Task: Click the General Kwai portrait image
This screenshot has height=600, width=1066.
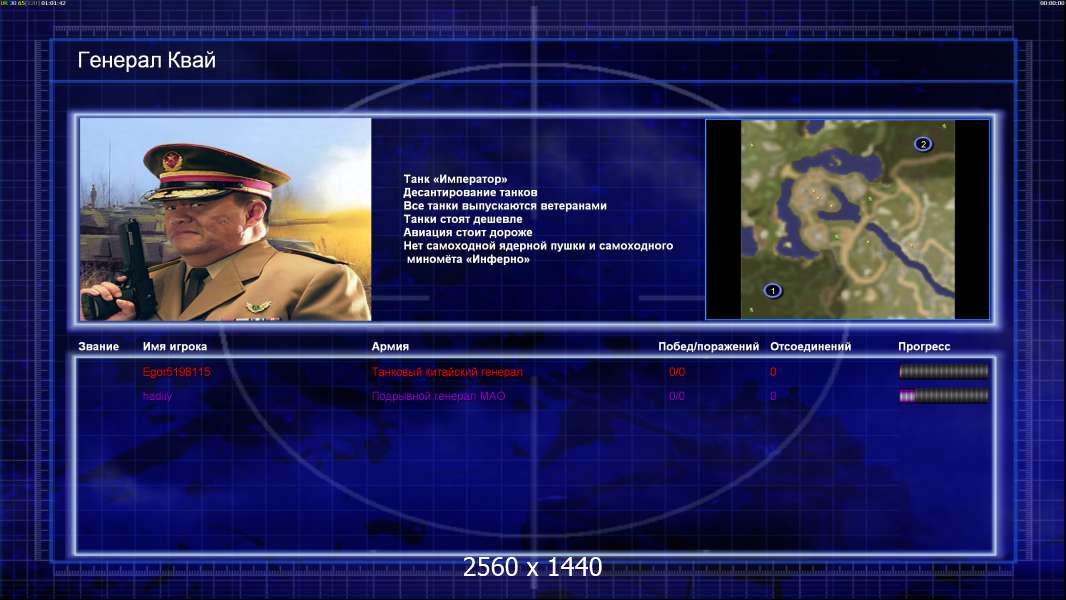Action: (226, 219)
